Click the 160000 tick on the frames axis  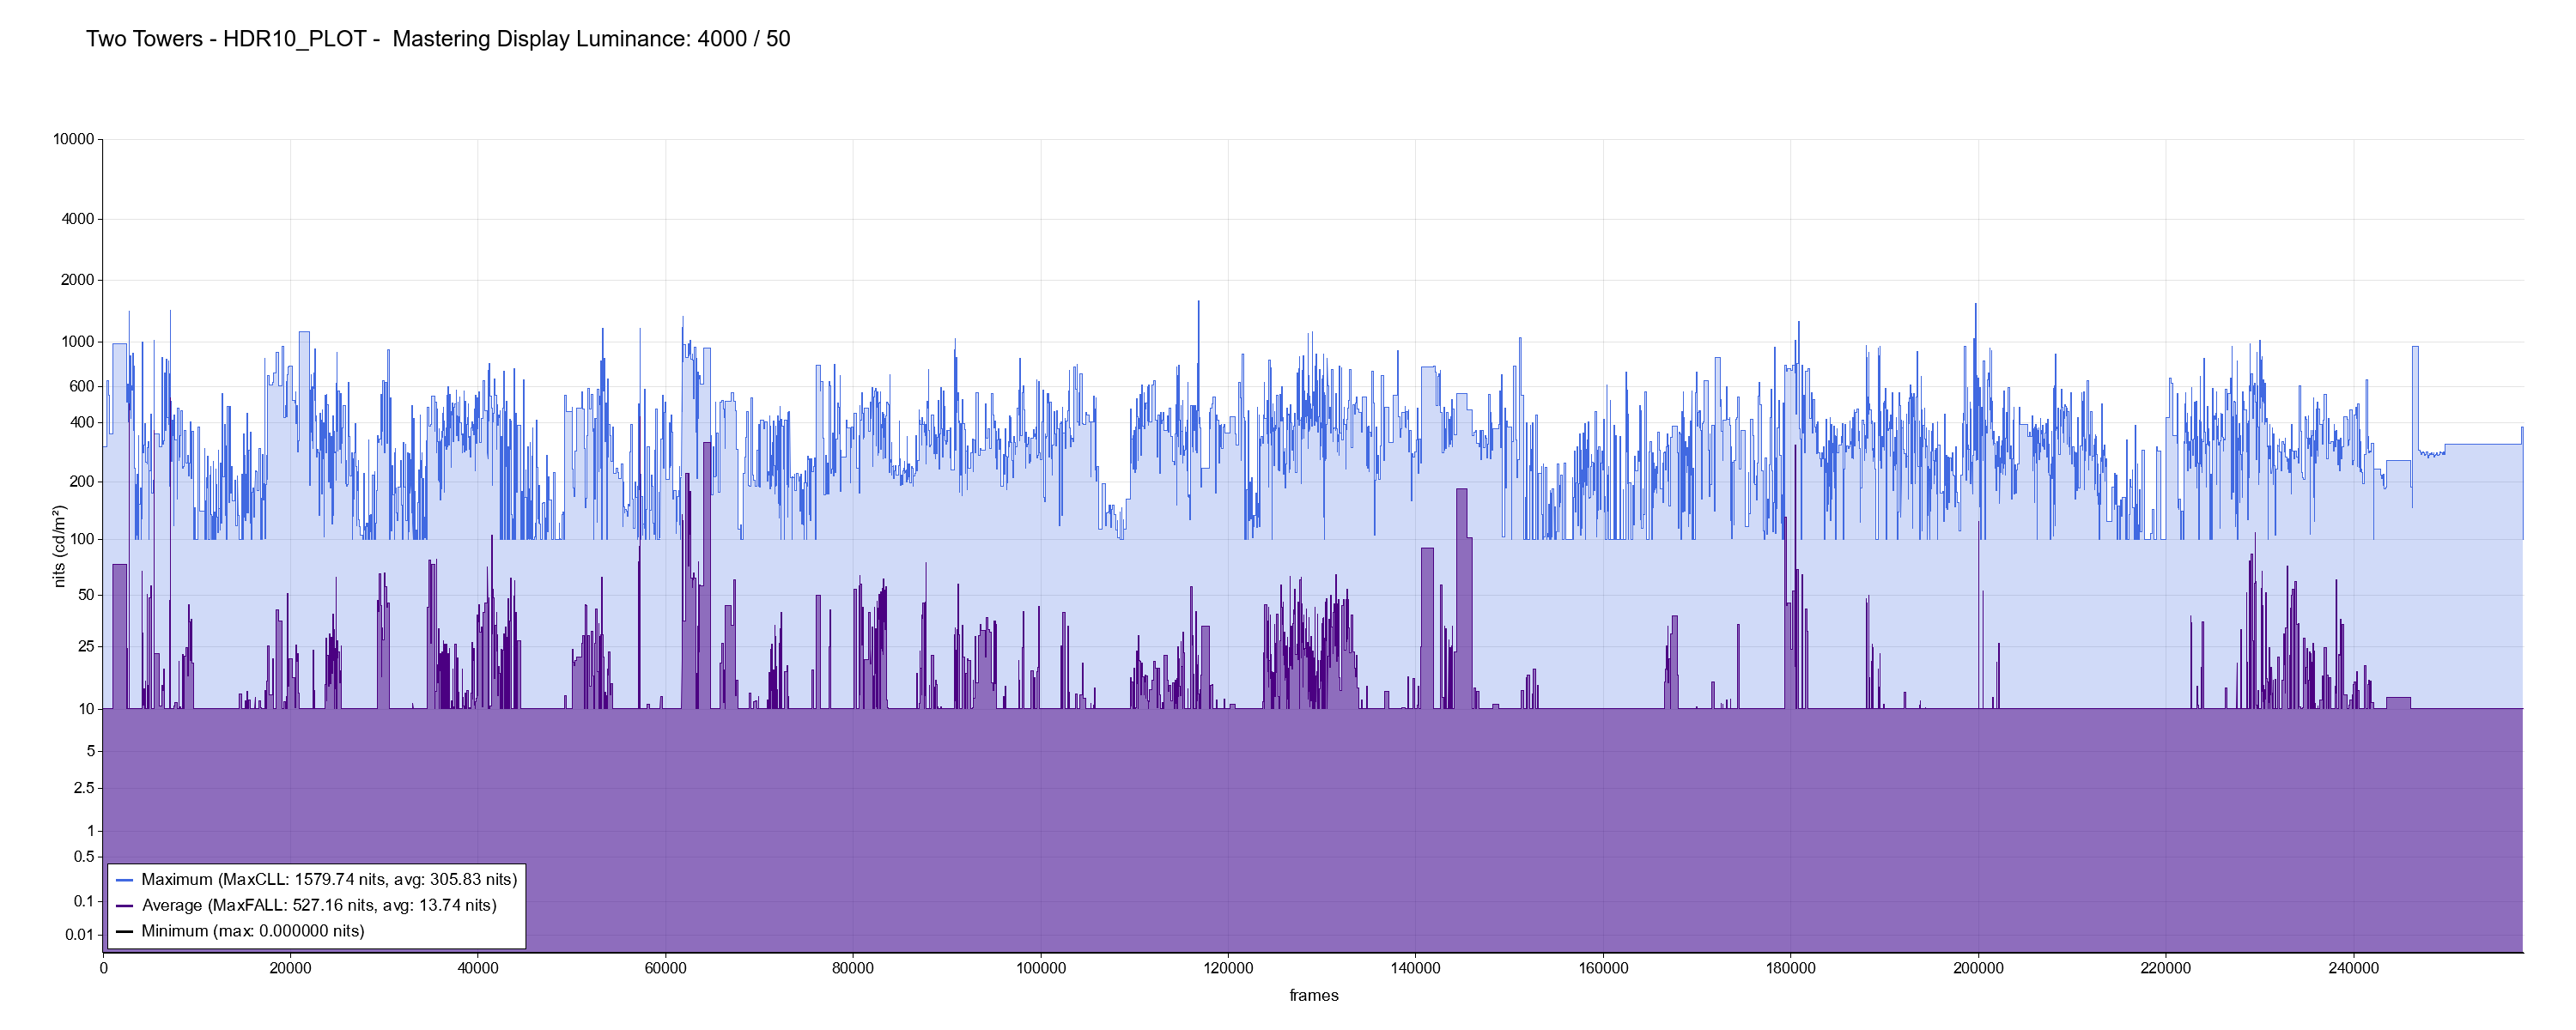pyautogui.click(x=1603, y=968)
